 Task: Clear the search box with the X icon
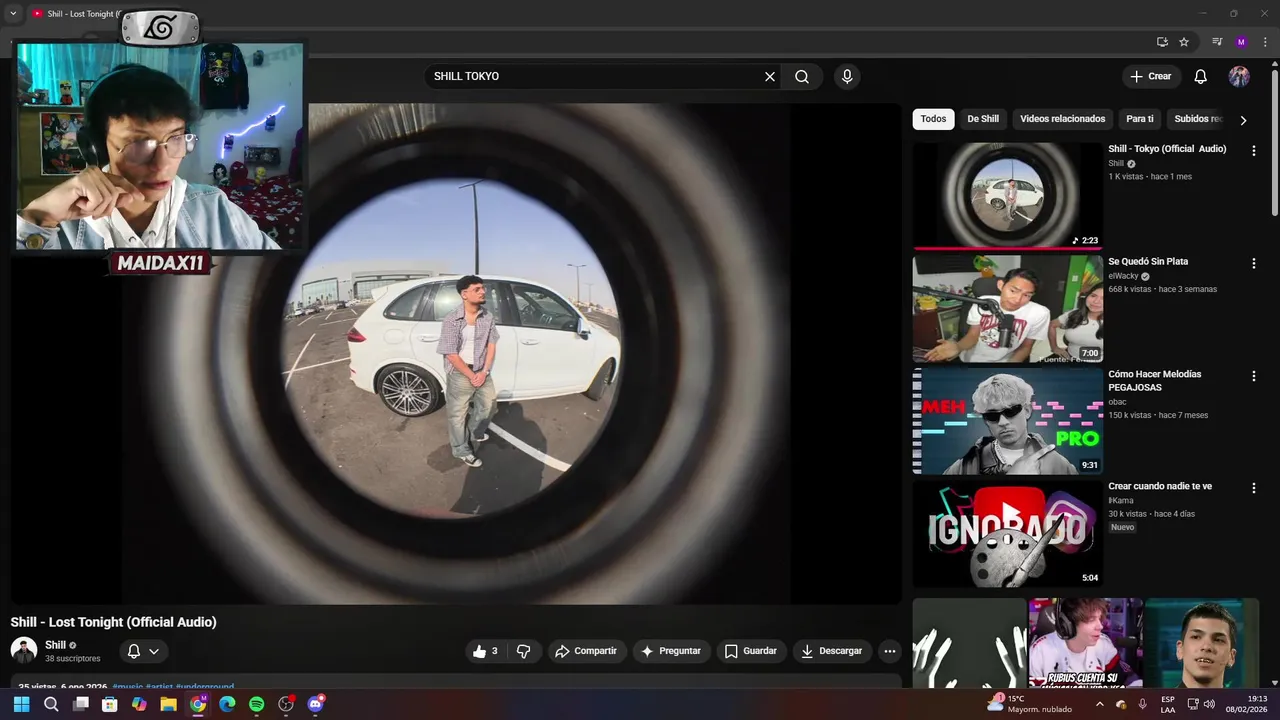(x=770, y=76)
